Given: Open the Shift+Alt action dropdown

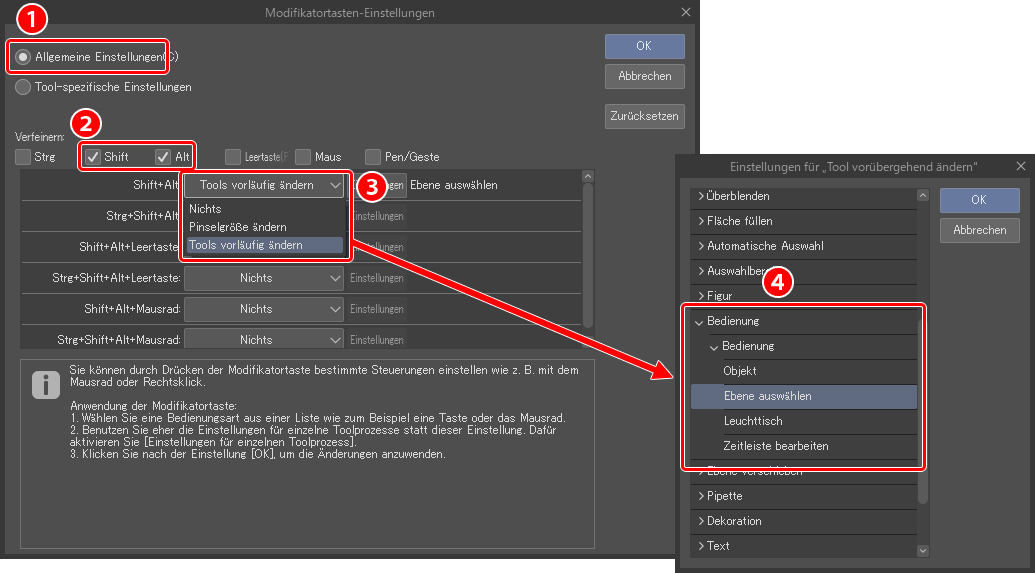Looking at the screenshot, I should 266,185.
